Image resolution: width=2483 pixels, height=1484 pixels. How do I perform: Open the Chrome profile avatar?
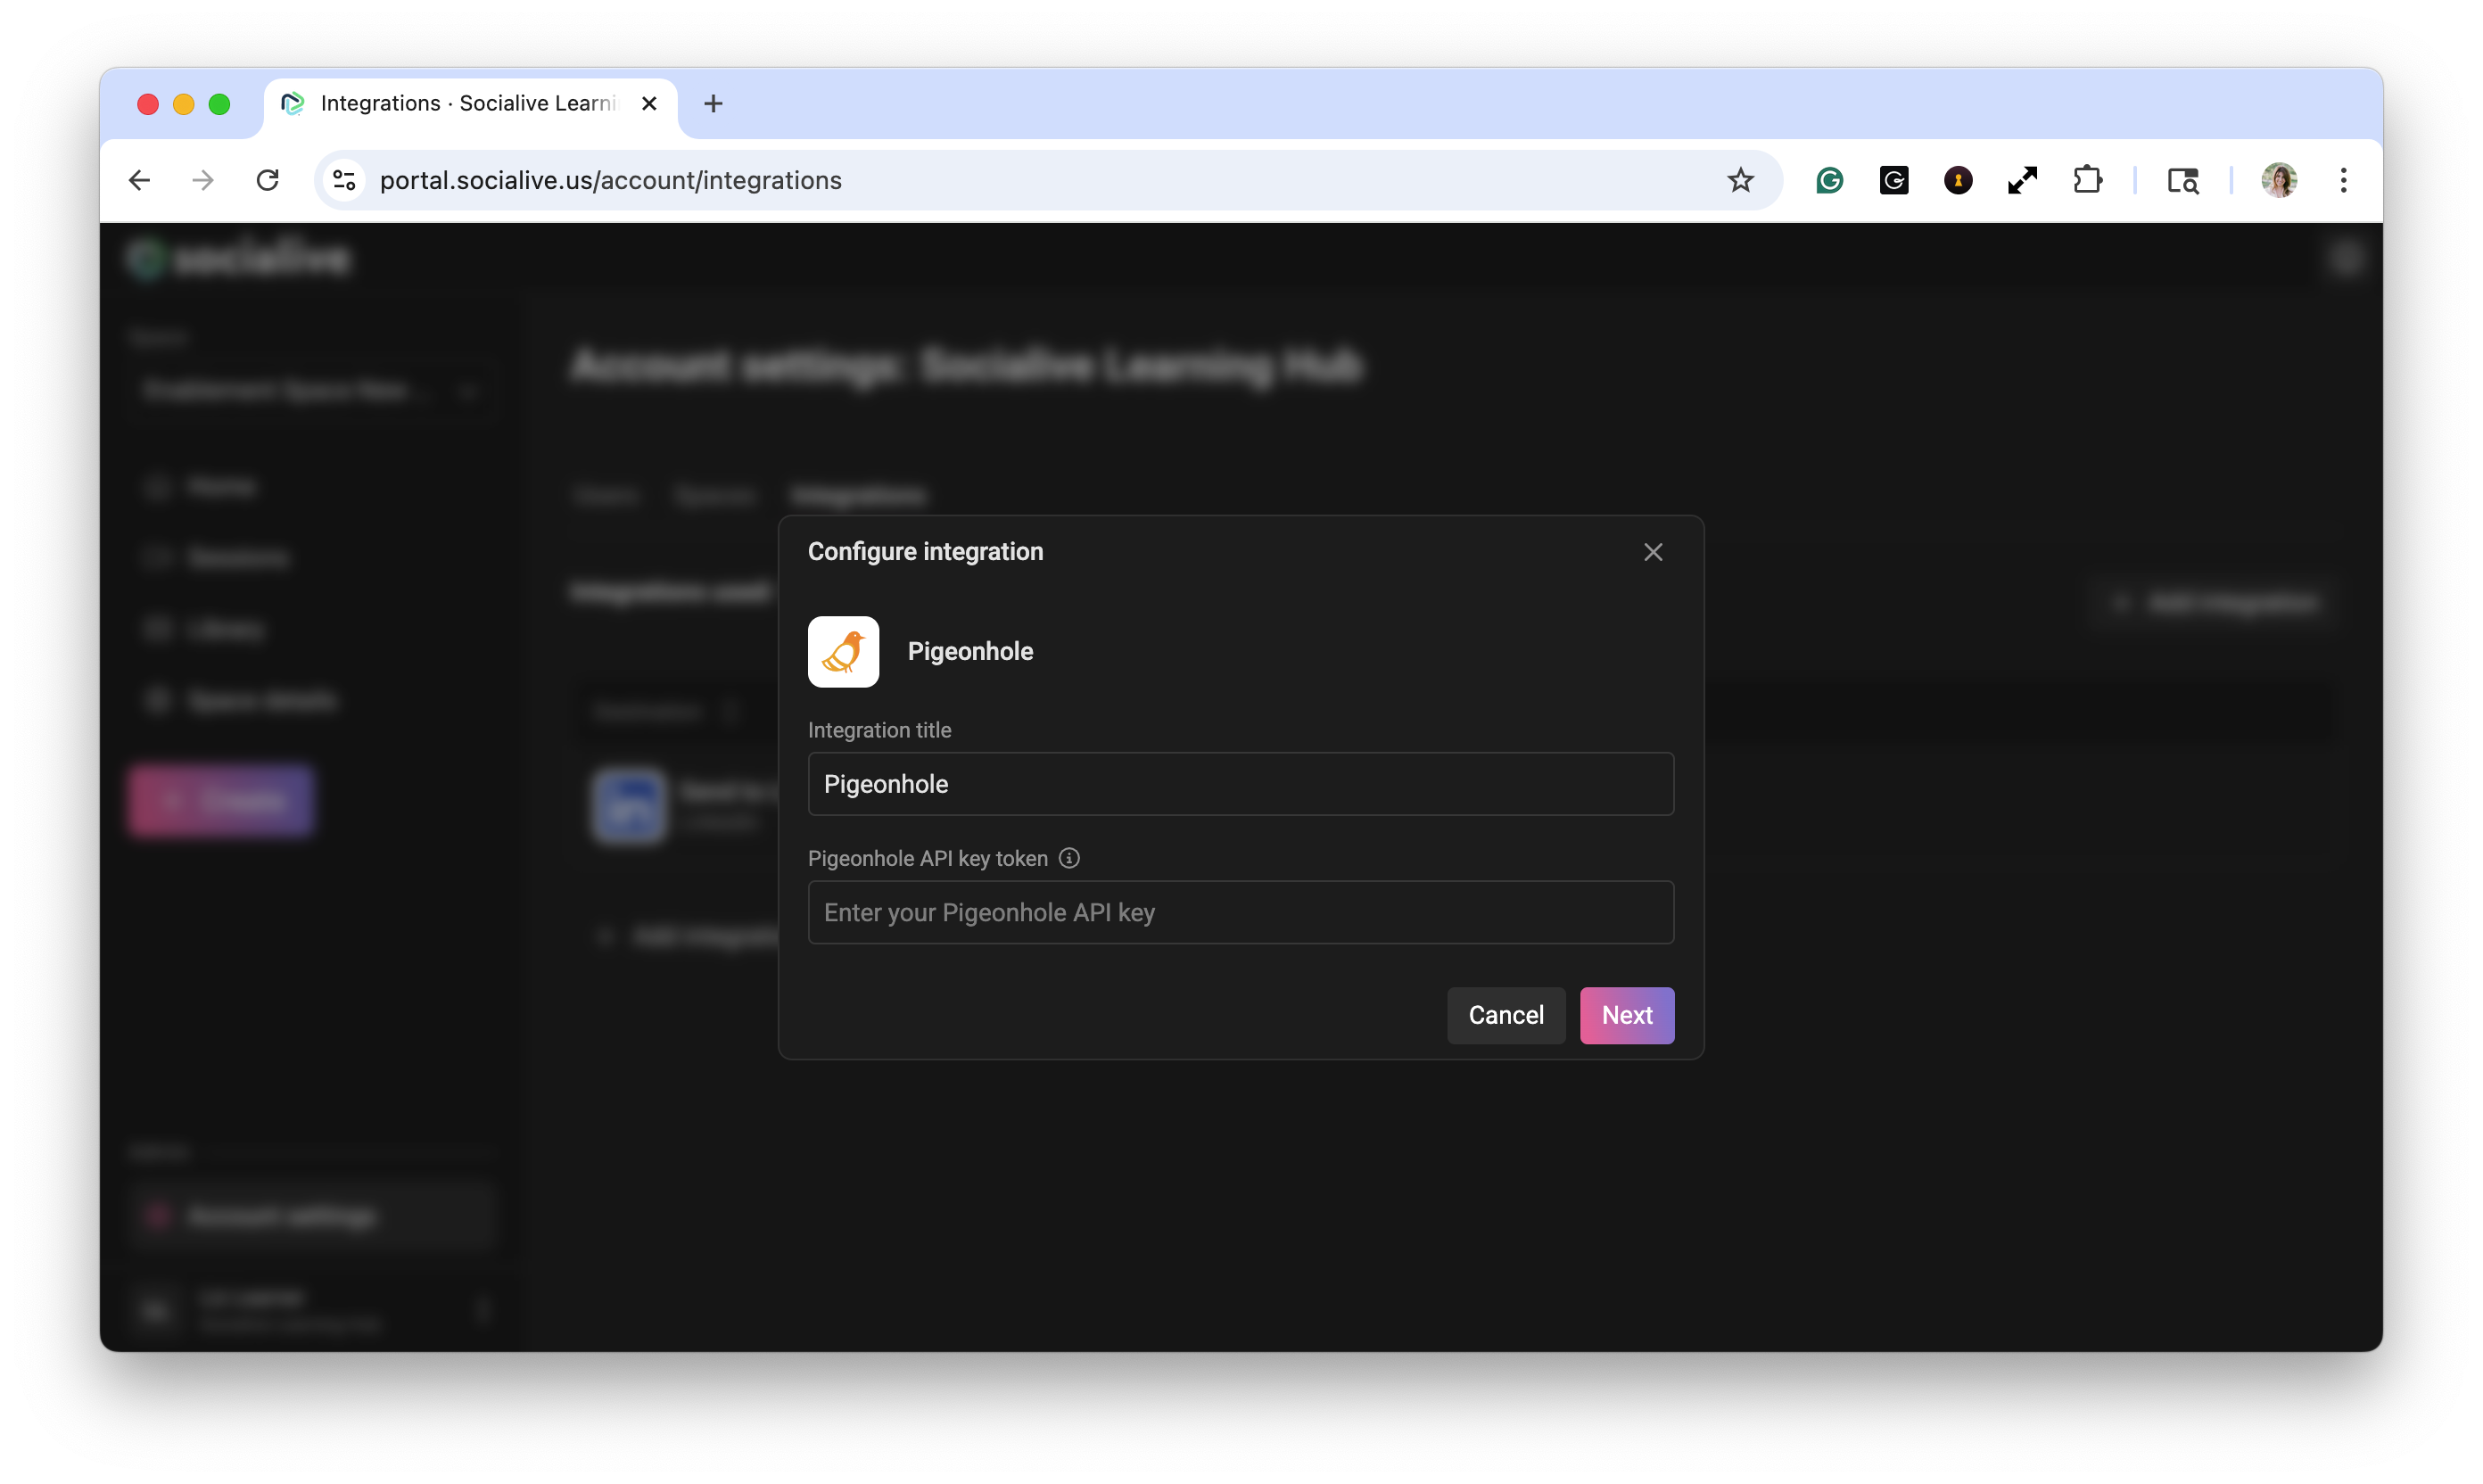coord(2278,180)
